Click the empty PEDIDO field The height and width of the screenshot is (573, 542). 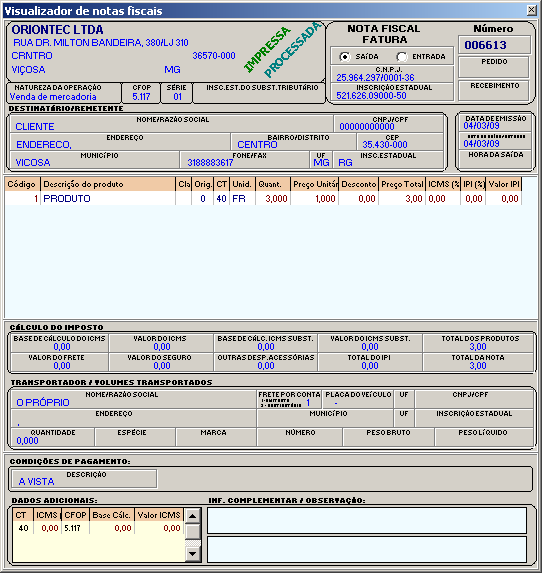494,67
